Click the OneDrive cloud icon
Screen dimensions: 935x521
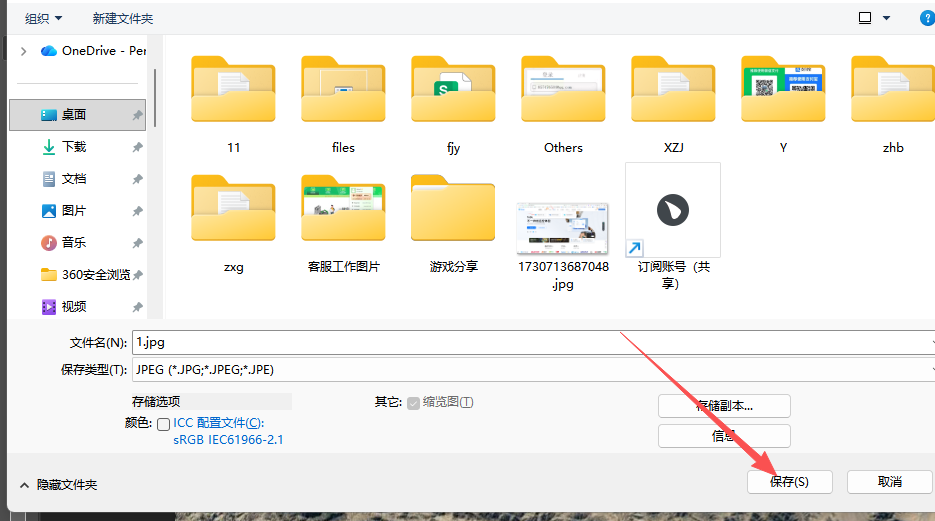49,51
